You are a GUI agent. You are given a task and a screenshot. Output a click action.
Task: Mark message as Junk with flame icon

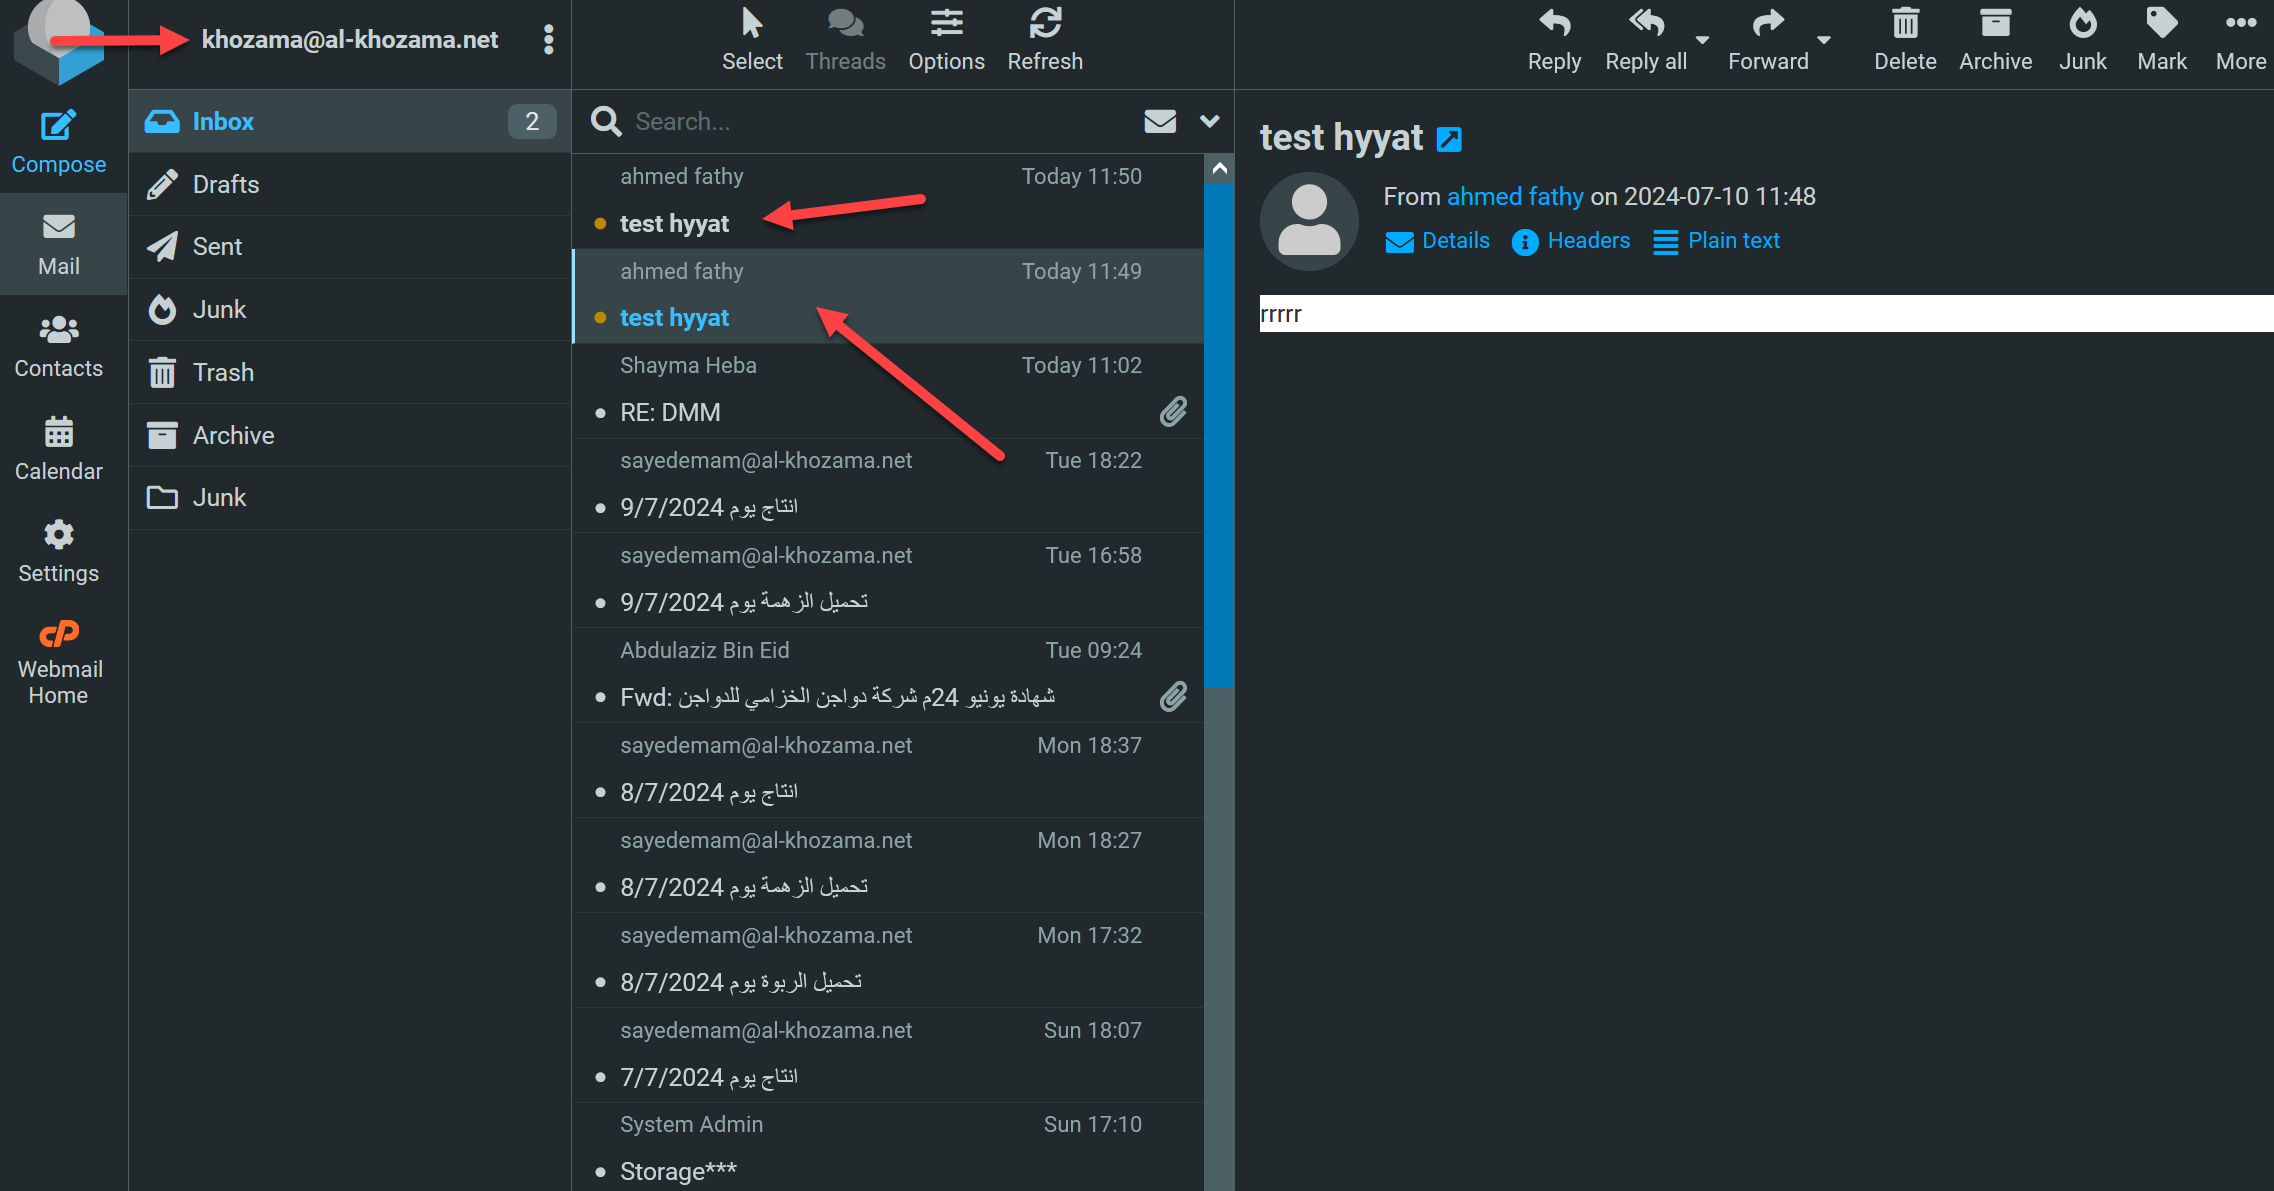(x=2082, y=24)
